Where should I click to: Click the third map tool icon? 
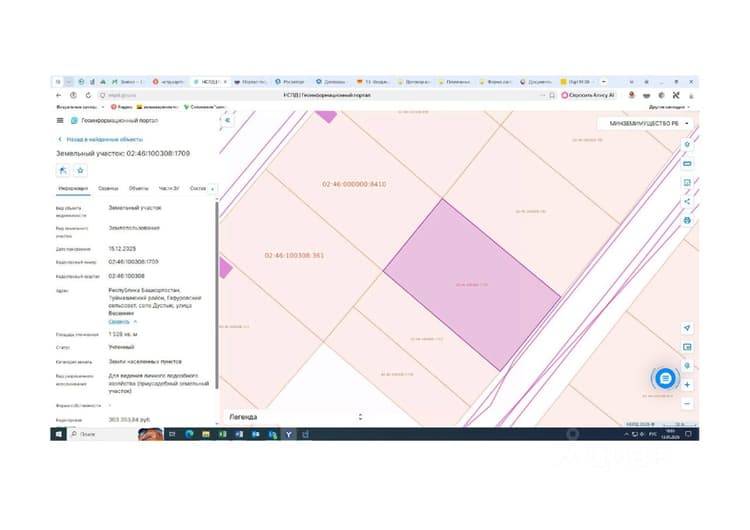point(687,183)
